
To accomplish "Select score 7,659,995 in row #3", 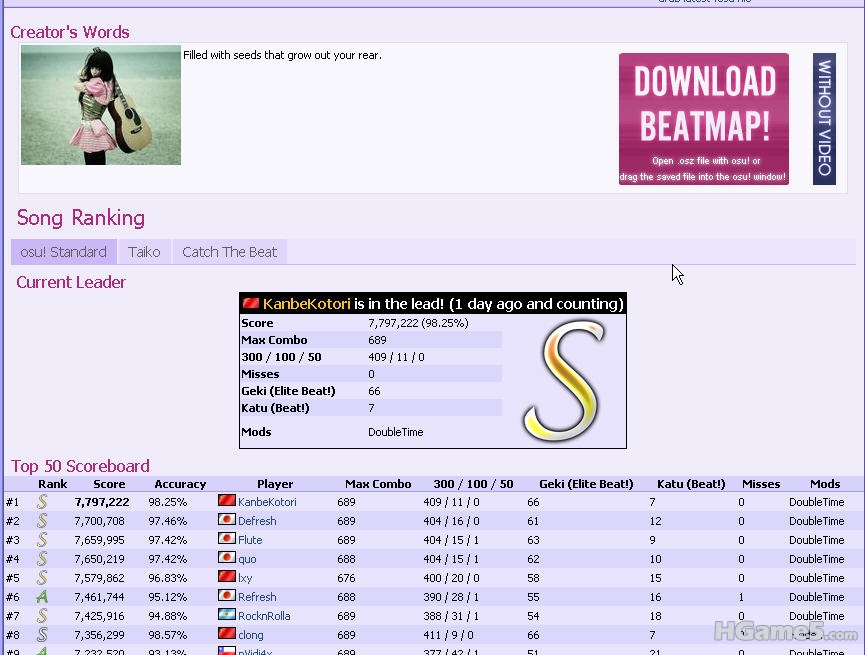I will 99,540.
